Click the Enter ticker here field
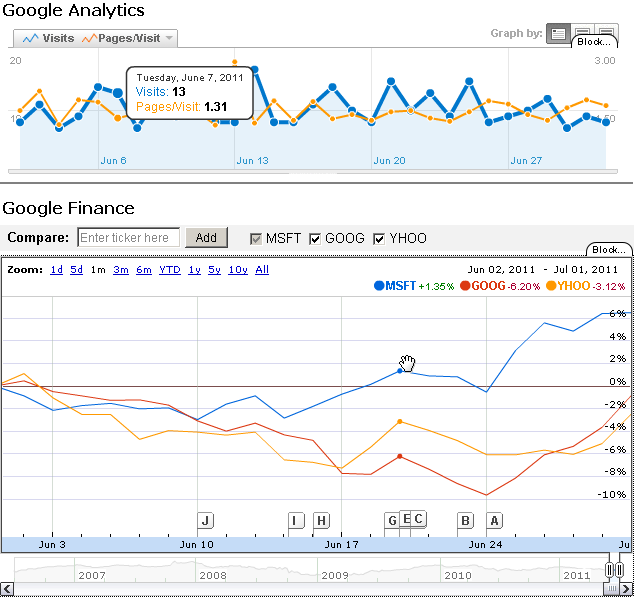This screenshot has height=597, width=634. pyautogui.click(x=128, y=238)
